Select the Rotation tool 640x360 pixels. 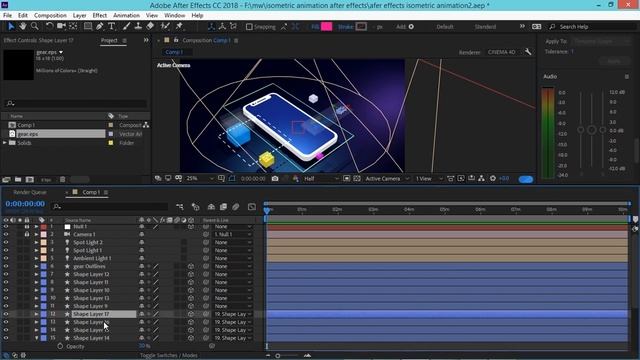(x=49, y=27)
